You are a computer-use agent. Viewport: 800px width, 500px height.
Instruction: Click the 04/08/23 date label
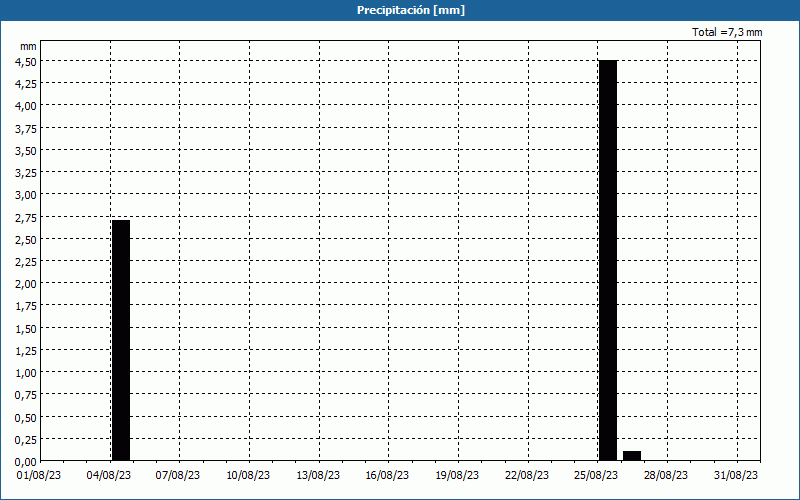(x=109, y=475)
